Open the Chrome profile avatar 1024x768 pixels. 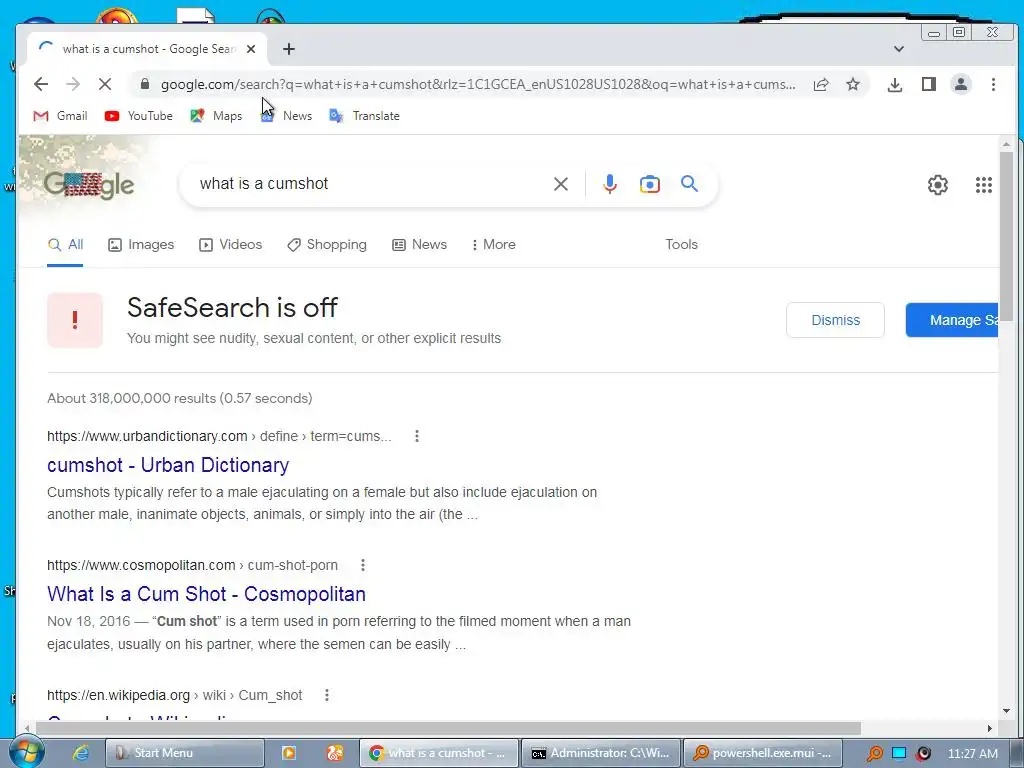point(961,84)
